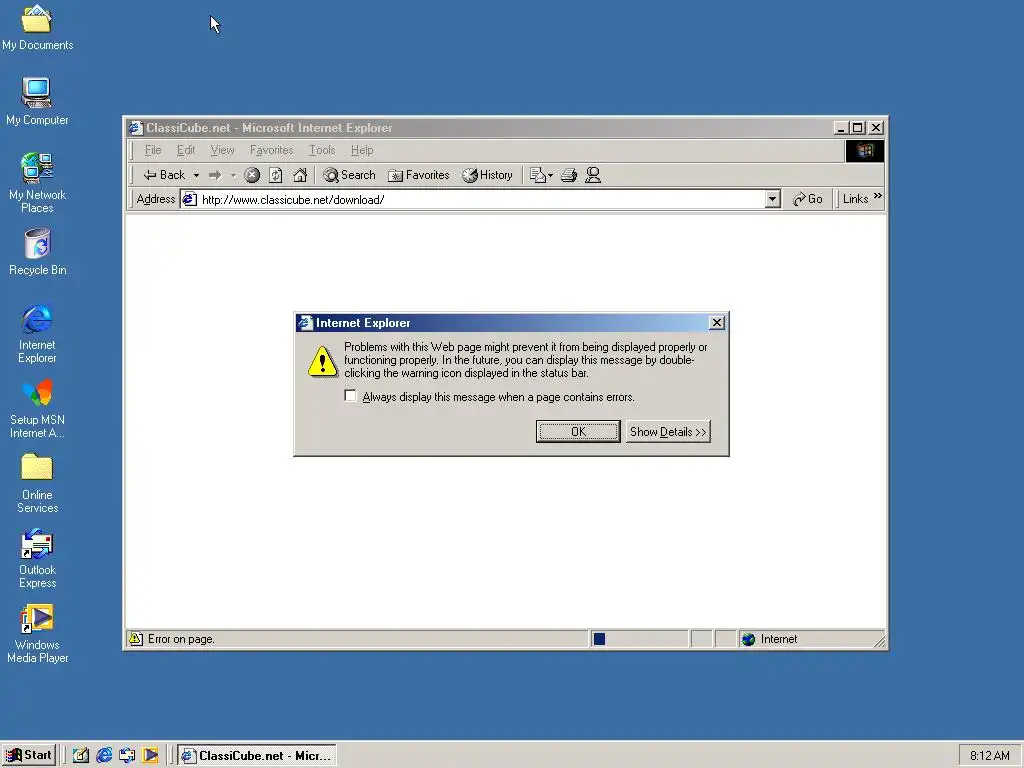Select Setup MSN Internet Access icon

(x=37, y=409)
